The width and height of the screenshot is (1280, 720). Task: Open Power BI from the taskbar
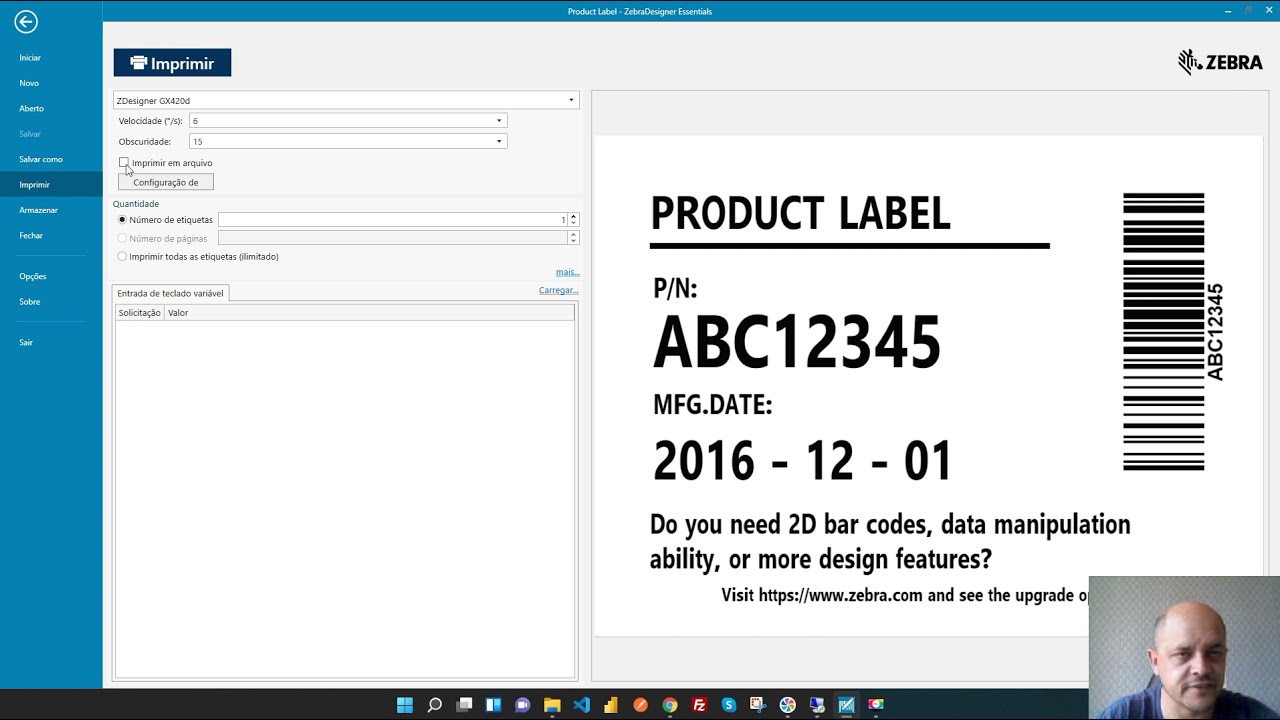(611, 705)
